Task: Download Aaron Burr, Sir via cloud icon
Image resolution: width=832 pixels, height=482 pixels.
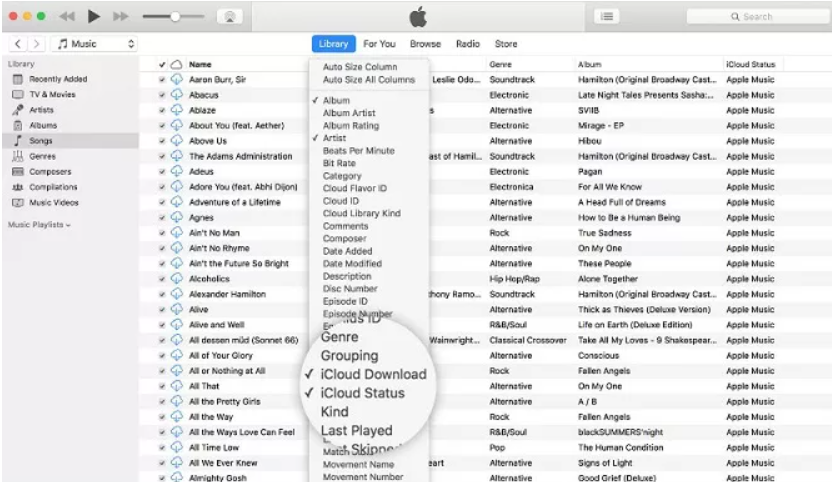Action: point(176,80)
